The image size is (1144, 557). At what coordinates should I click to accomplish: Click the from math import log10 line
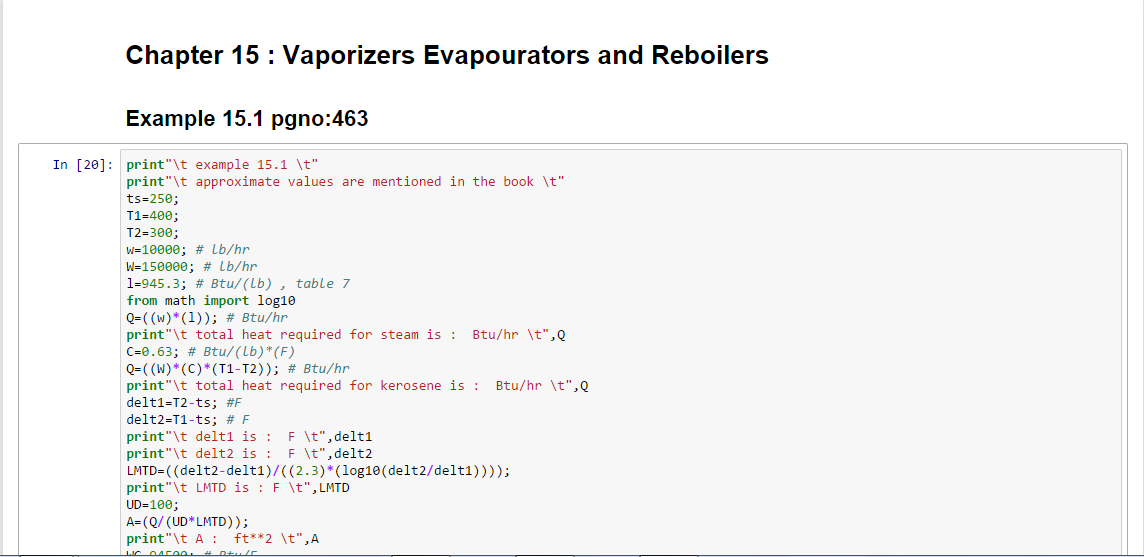pyautogui.click(x=211, y=301)
